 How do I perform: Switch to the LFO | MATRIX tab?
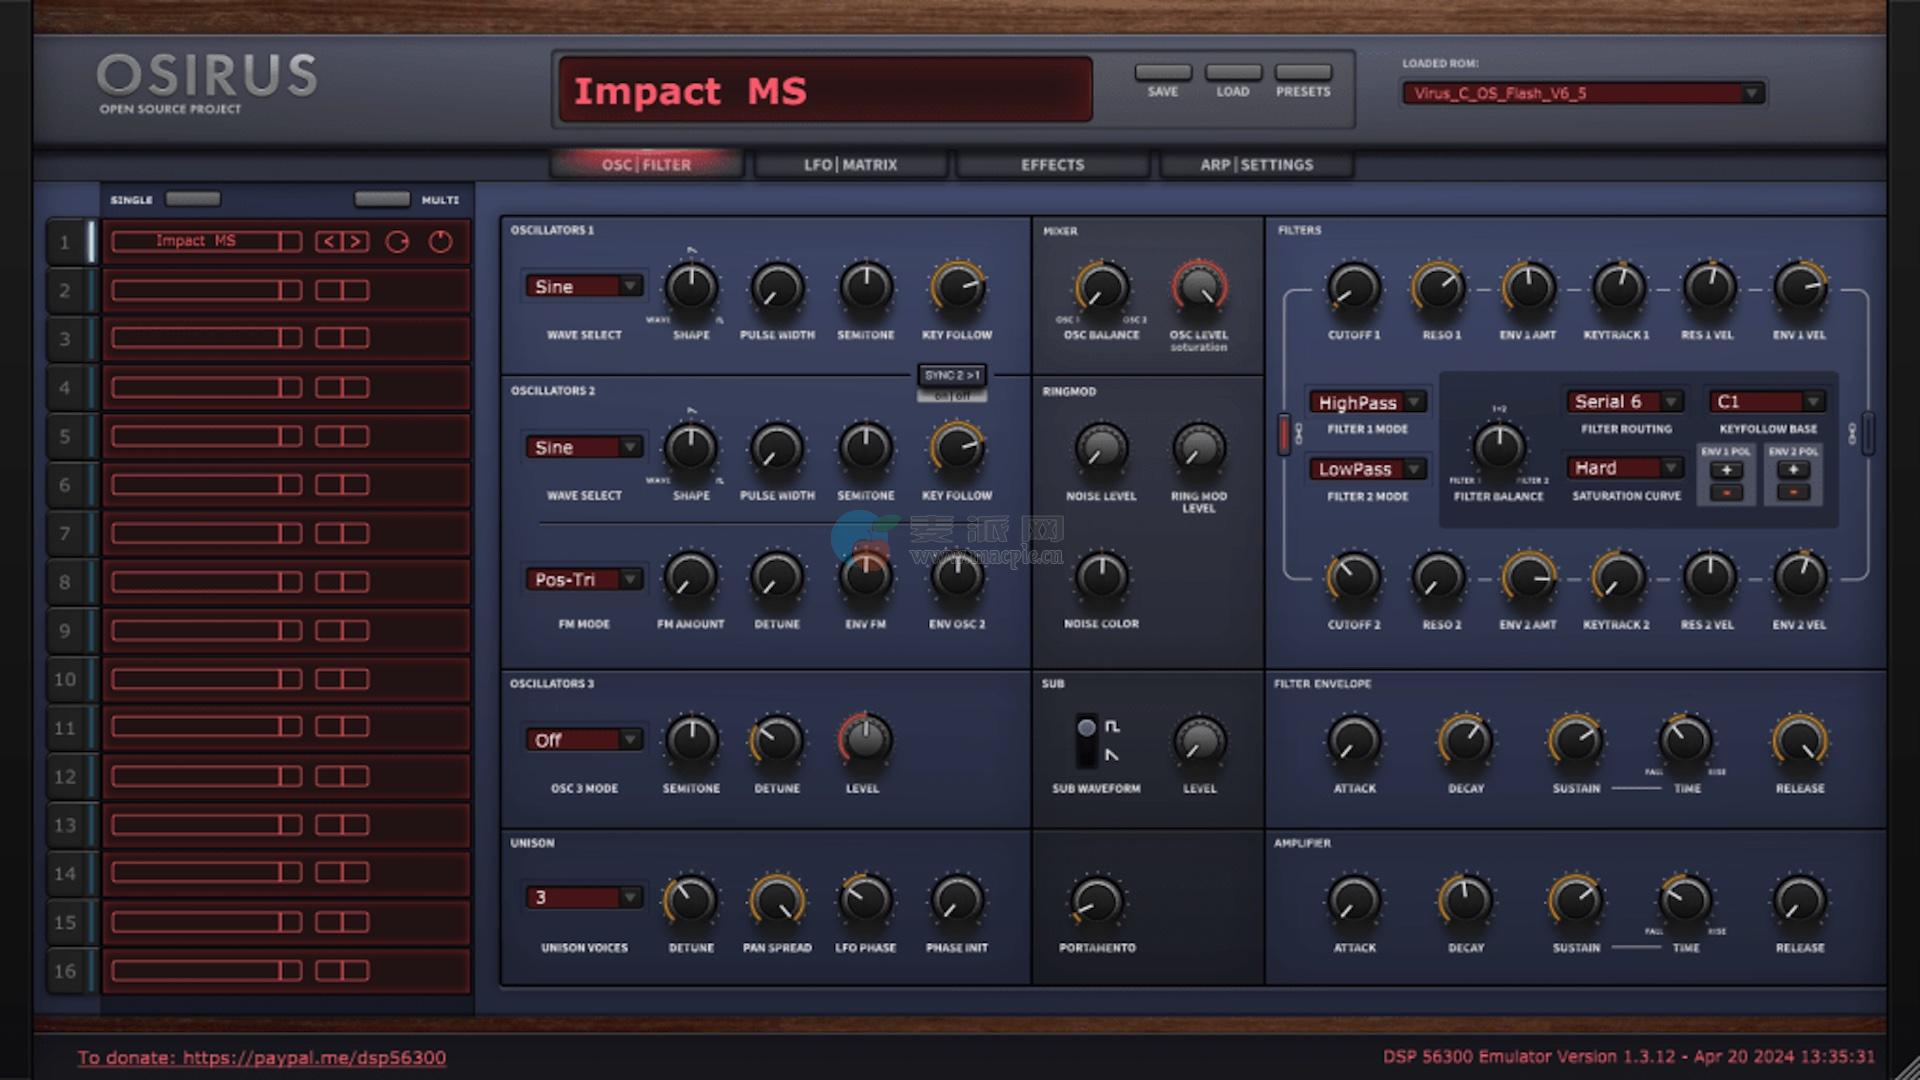850,165
